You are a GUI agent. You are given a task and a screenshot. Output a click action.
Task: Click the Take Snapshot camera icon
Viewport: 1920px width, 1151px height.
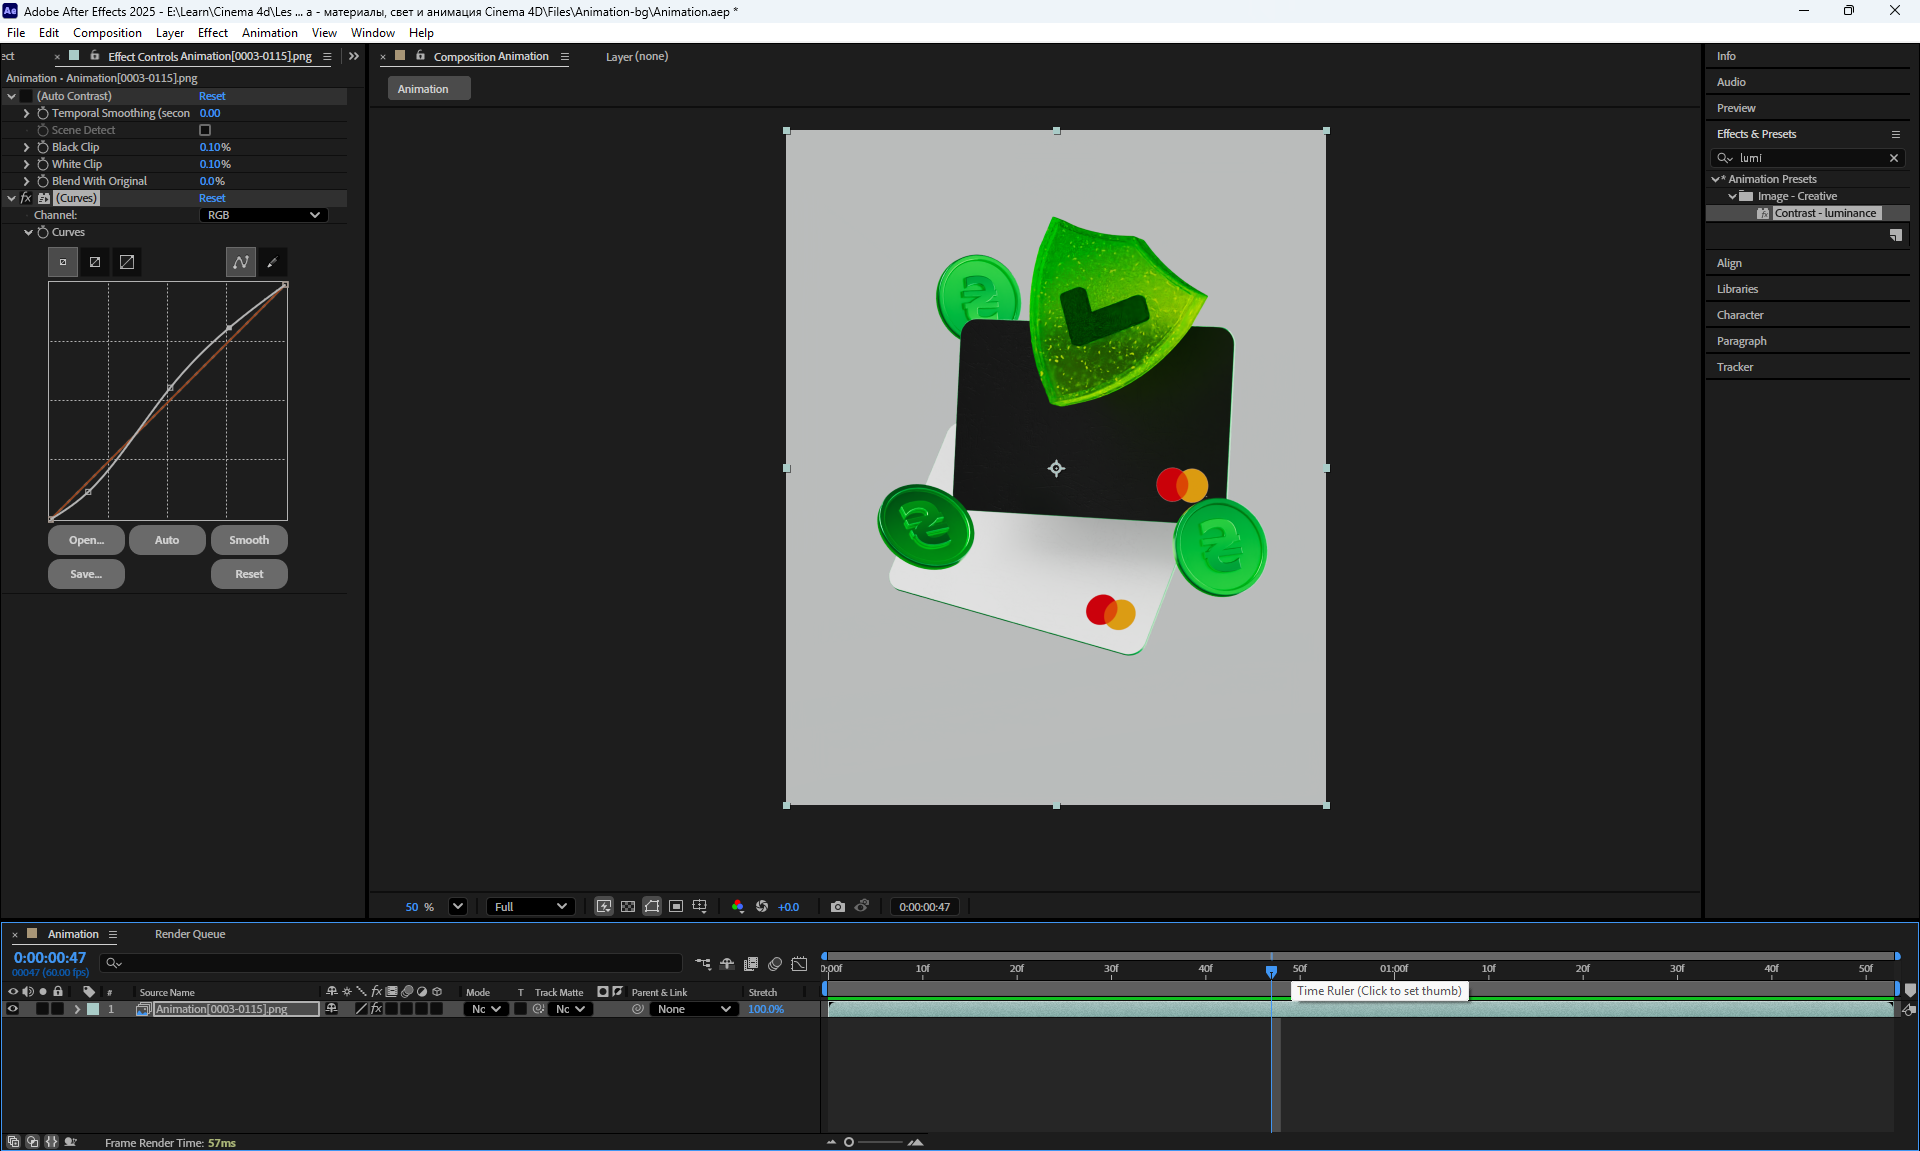click(838, 907)
